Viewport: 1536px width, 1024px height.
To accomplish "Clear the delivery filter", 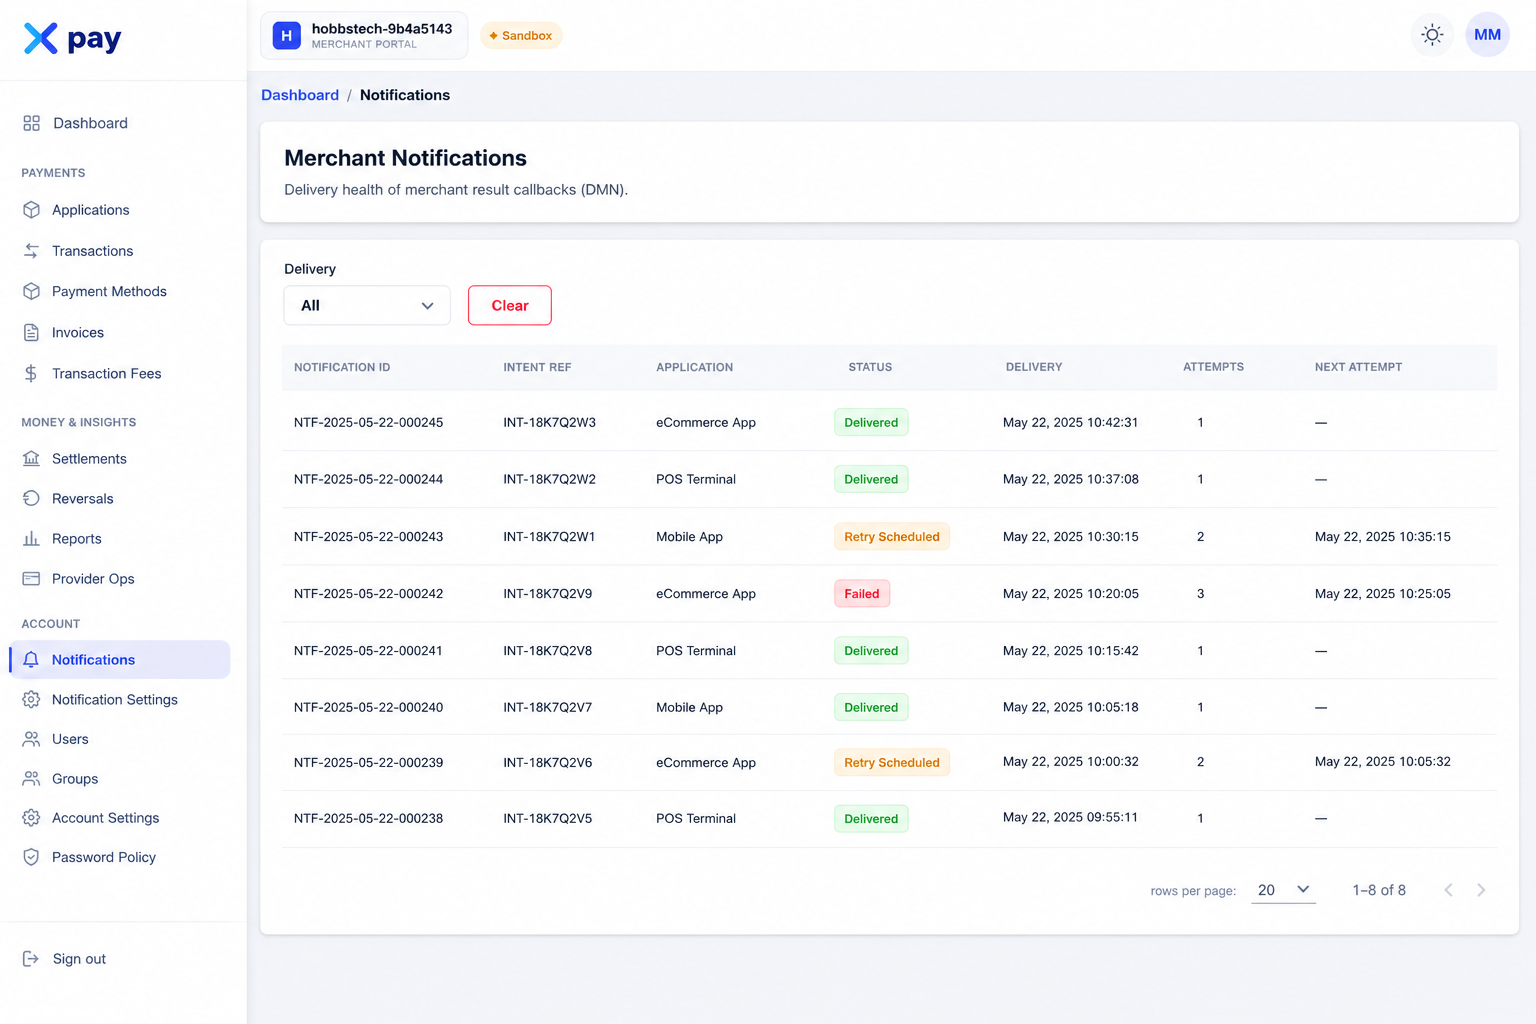I will click(x=510, y=305).
